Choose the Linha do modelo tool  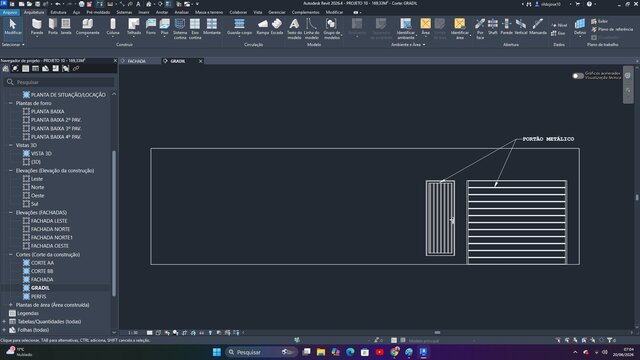click(311, 29)
